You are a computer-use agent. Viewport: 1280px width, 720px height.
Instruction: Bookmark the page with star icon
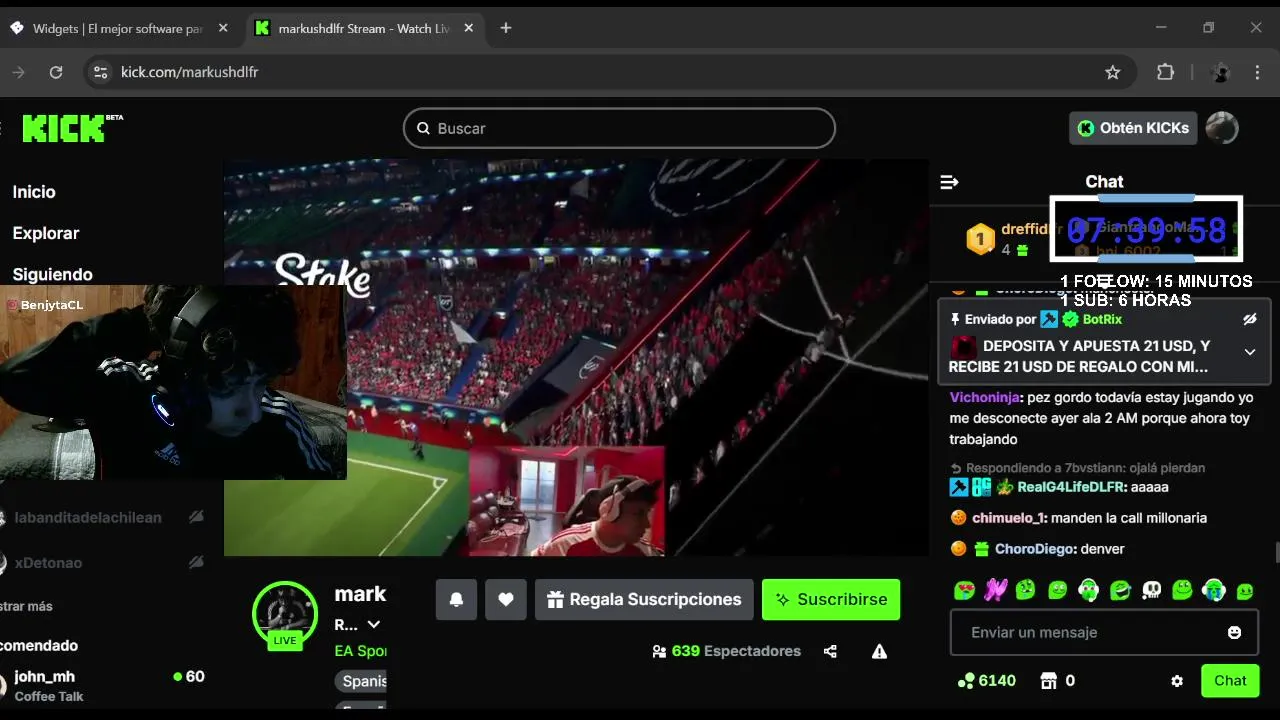(x=1112, y=72)
